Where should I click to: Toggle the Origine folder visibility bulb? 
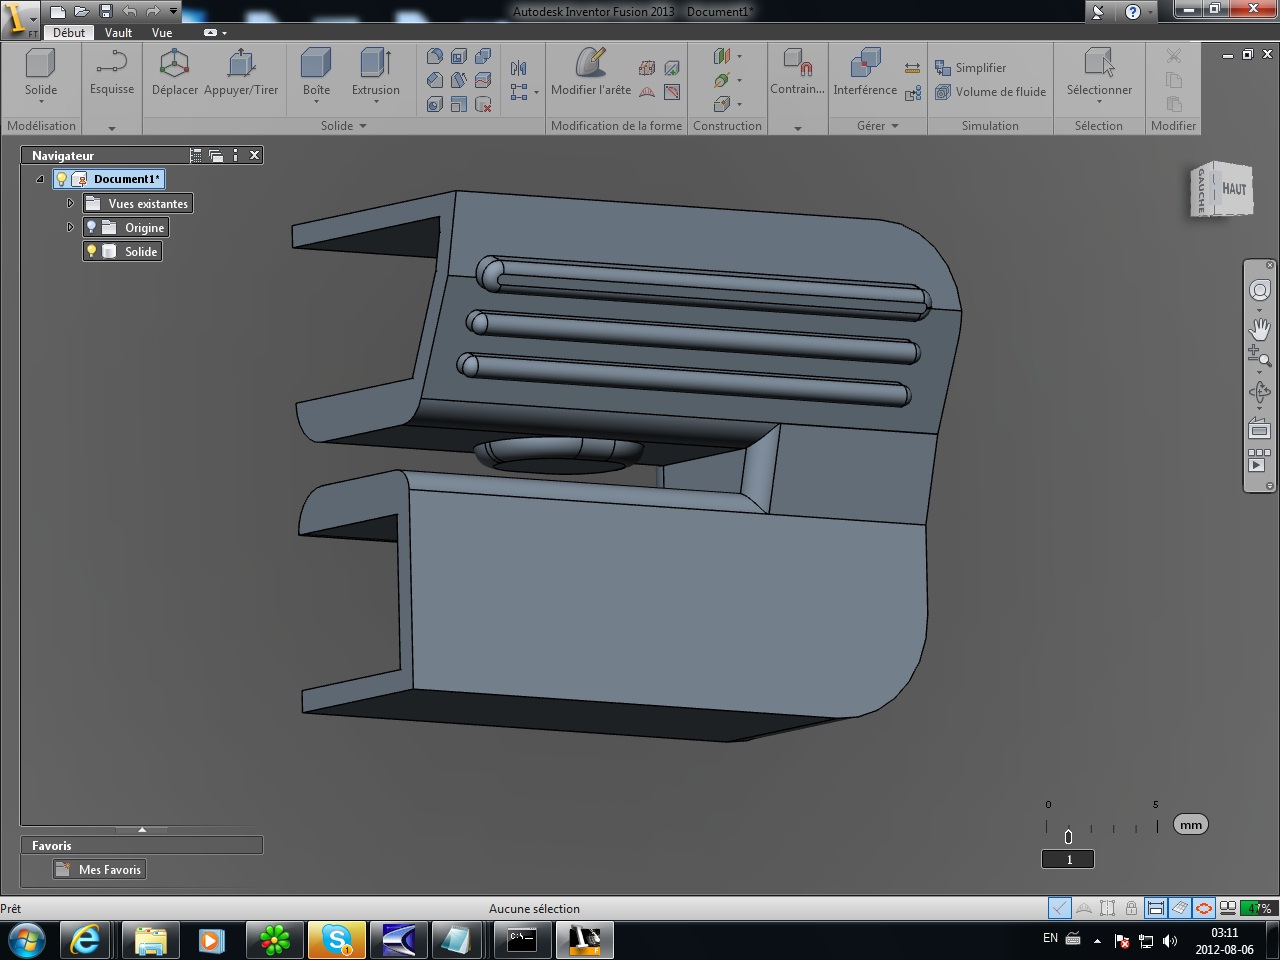(x=92, y=228)
